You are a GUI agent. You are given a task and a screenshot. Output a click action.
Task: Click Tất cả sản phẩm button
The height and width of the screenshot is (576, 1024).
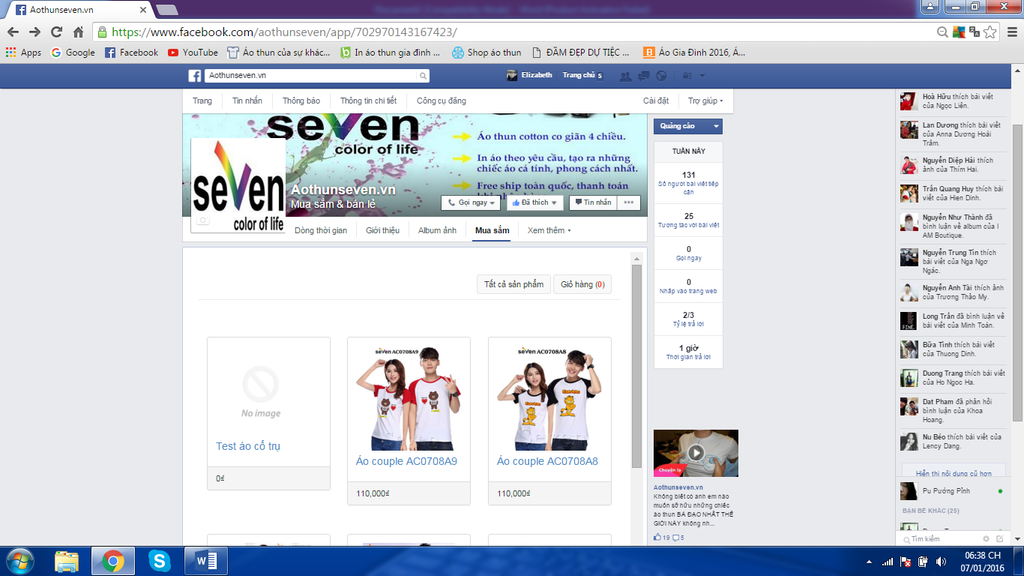pyautogui.click(x=513, y=284)
